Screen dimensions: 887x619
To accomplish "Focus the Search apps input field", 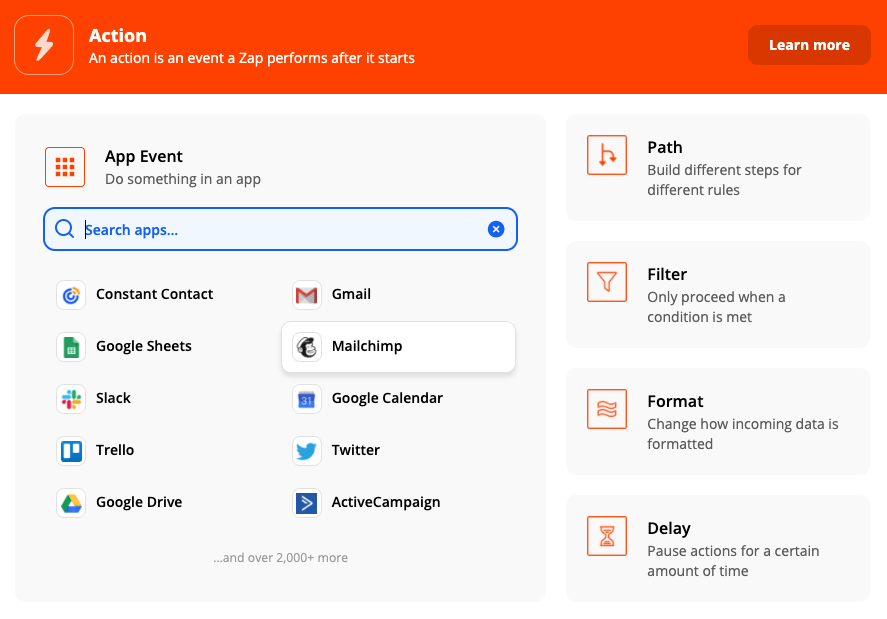I will (281, 229).
